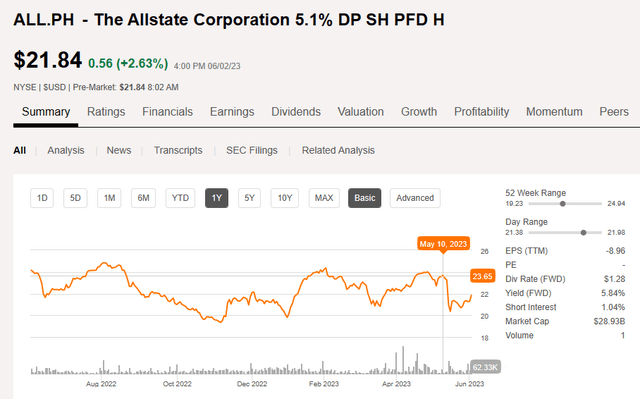Click the 52 Week Range slider dot

(562, 204)
